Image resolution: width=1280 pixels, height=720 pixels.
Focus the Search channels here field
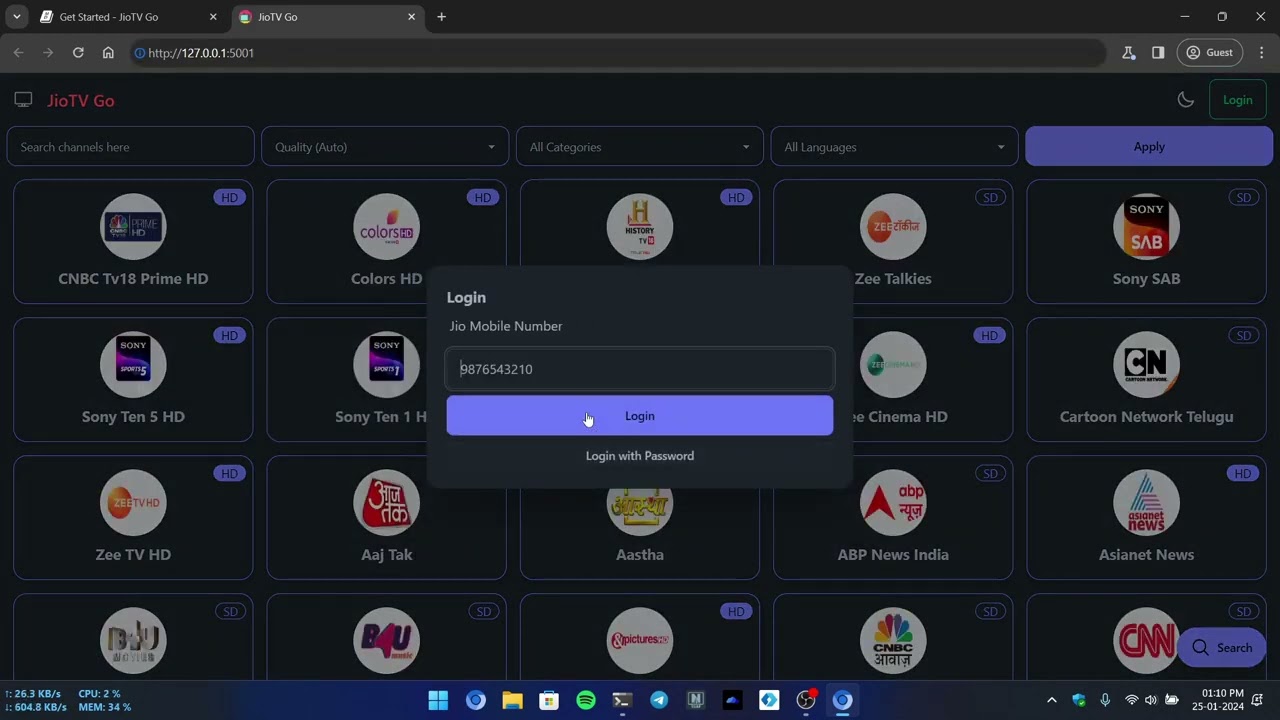(130, 147)
